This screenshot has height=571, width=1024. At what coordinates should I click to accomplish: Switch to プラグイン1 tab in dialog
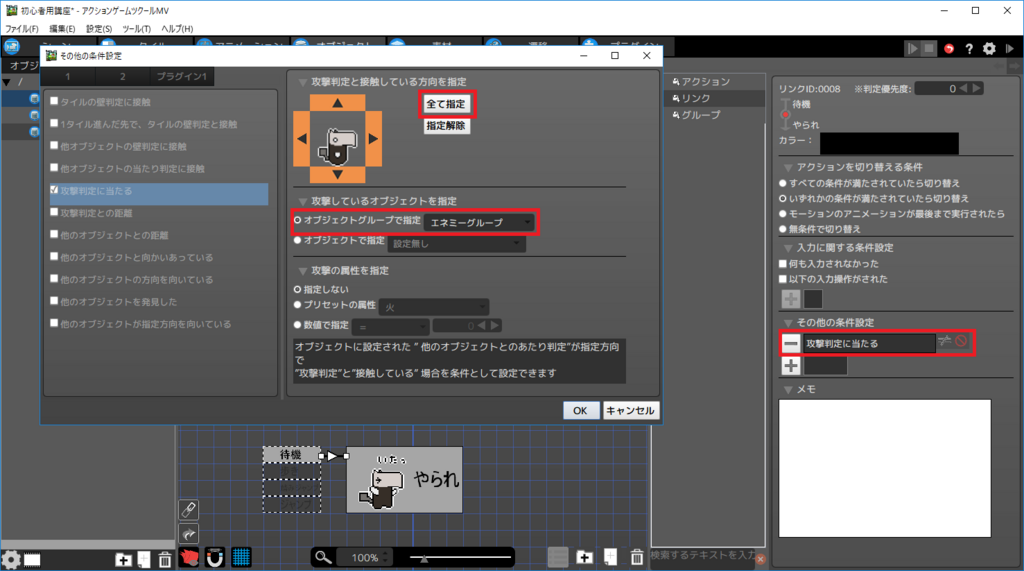pos(181,76)
